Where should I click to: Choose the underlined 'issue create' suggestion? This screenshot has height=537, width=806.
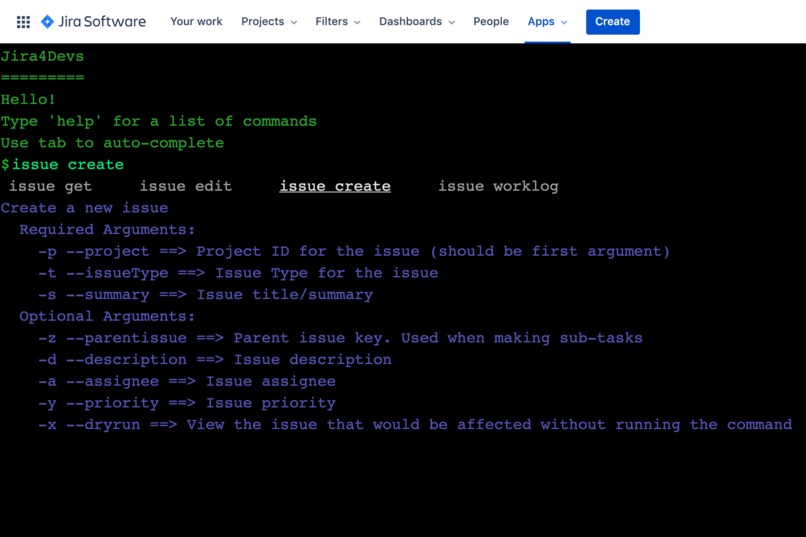(335, 186)
